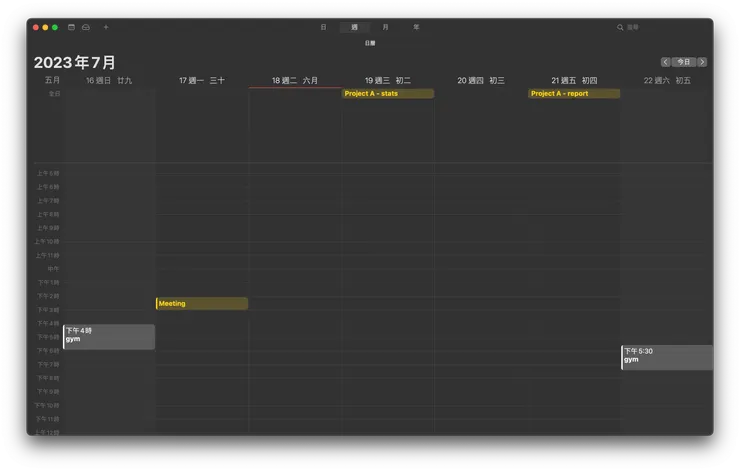
Task: Click the 21 週五 day header
Action: [574, 81]
